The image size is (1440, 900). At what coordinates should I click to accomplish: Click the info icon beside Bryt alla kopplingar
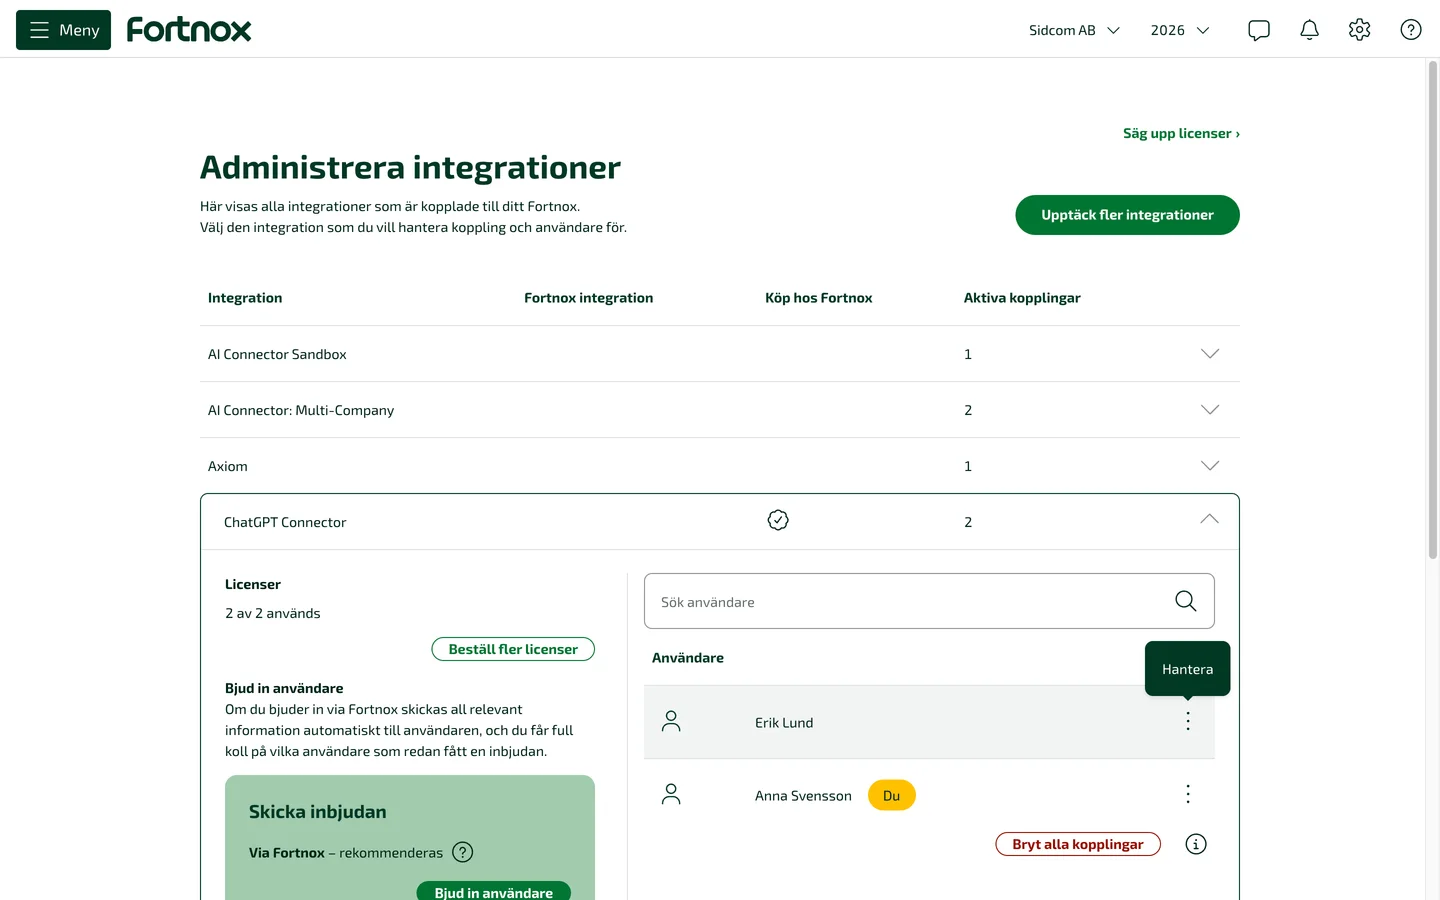pos(1196,844)
